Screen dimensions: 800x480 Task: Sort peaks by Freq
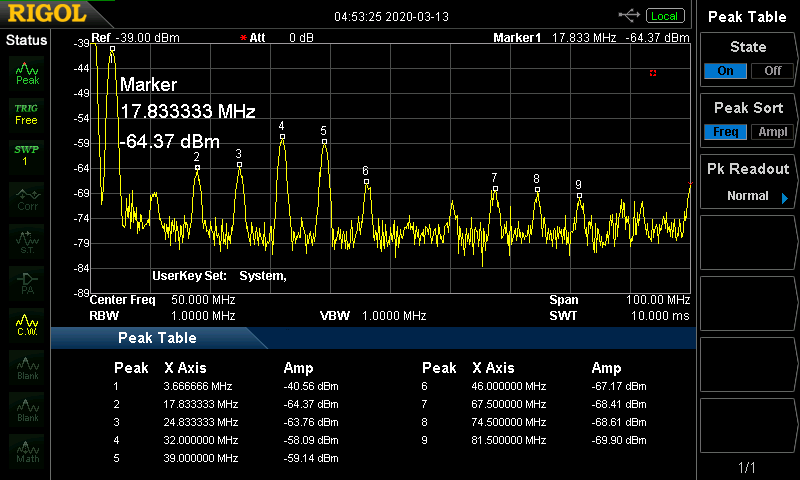725,132
